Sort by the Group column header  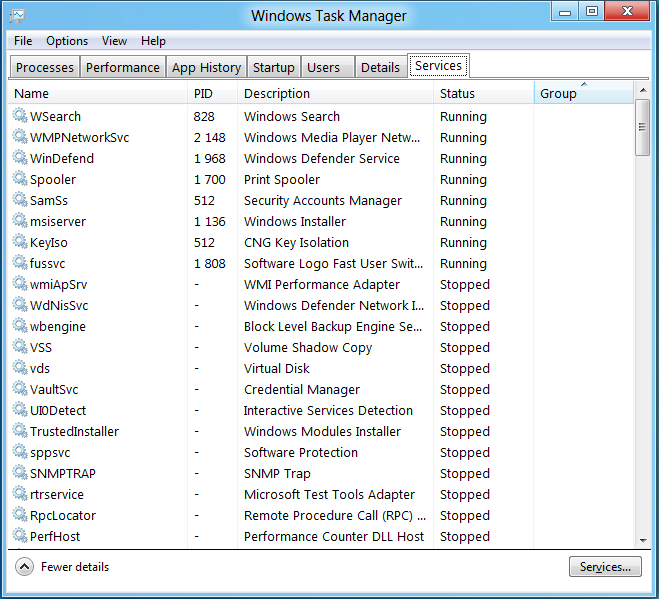point(584,93)
